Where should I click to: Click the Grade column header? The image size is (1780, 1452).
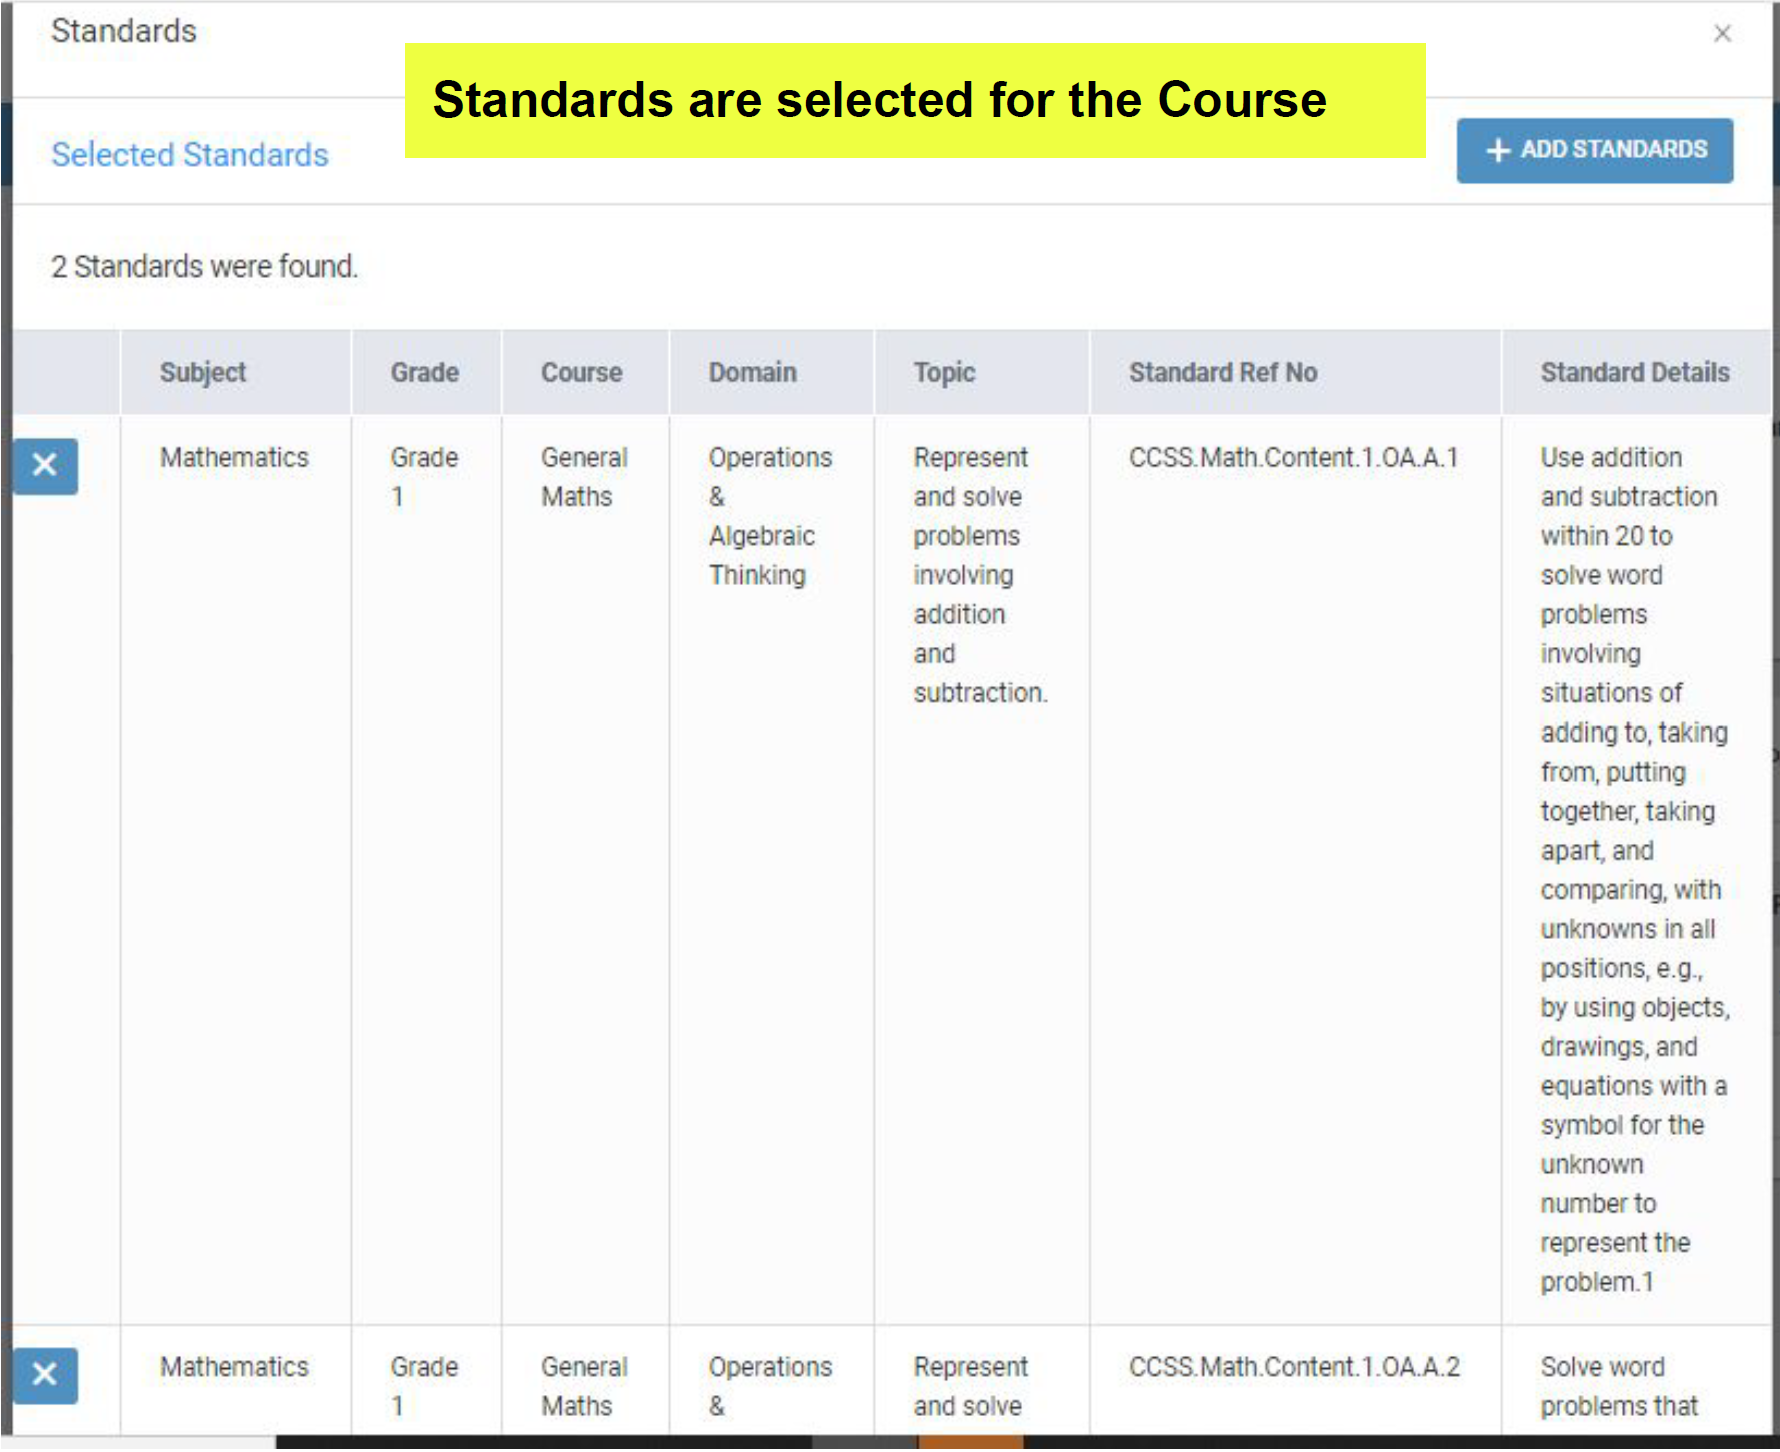(x=425, y=372)
